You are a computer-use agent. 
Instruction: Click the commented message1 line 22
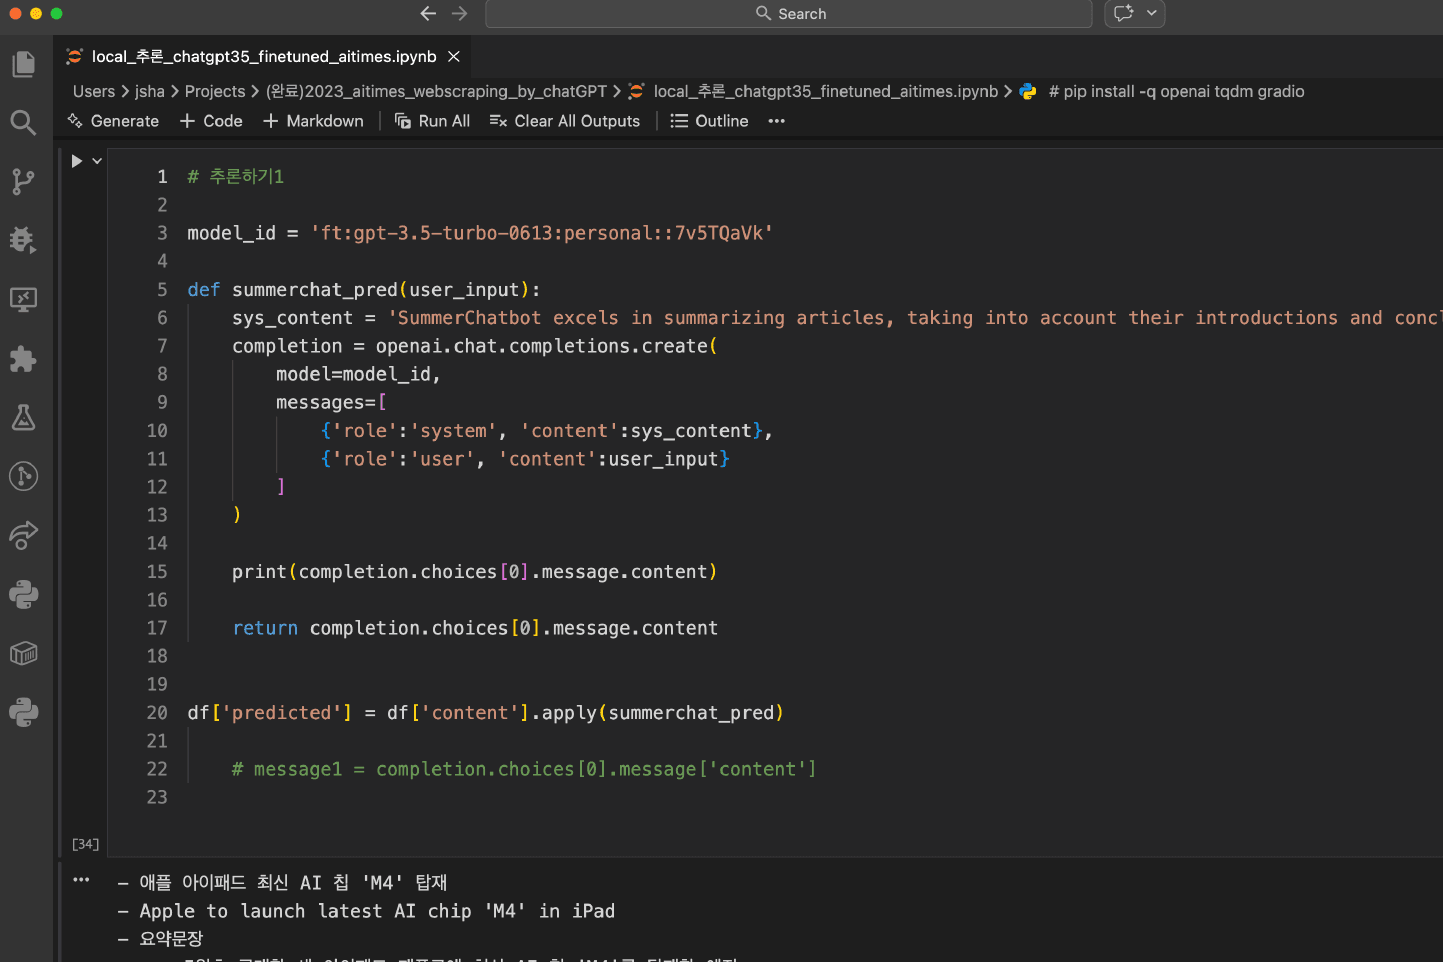(x=524, y=769)
